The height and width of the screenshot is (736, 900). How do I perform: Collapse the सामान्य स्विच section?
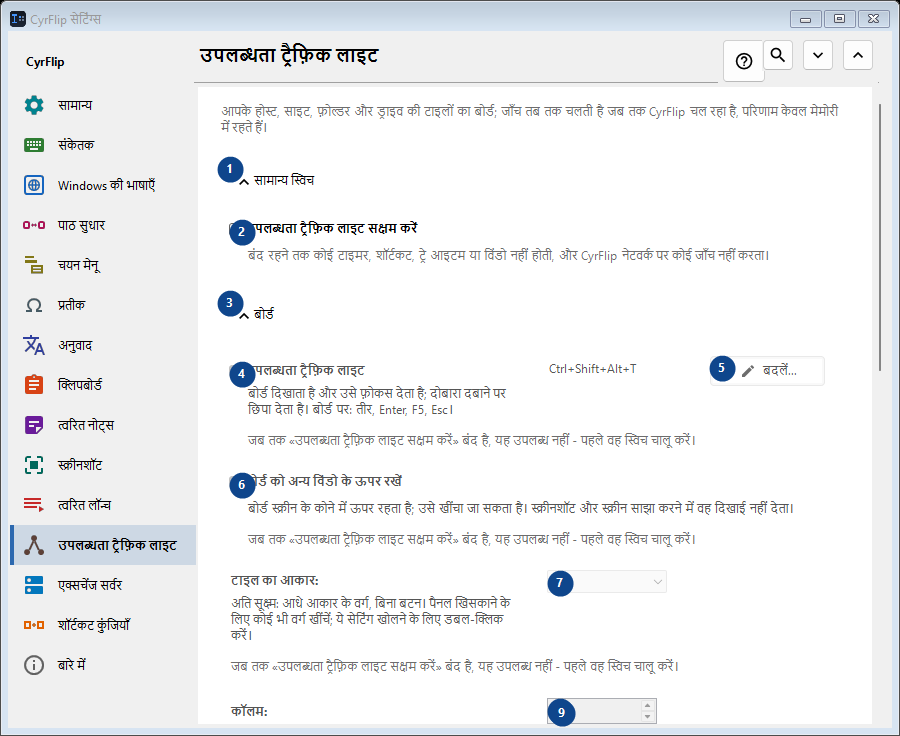[x=244, y=181]
